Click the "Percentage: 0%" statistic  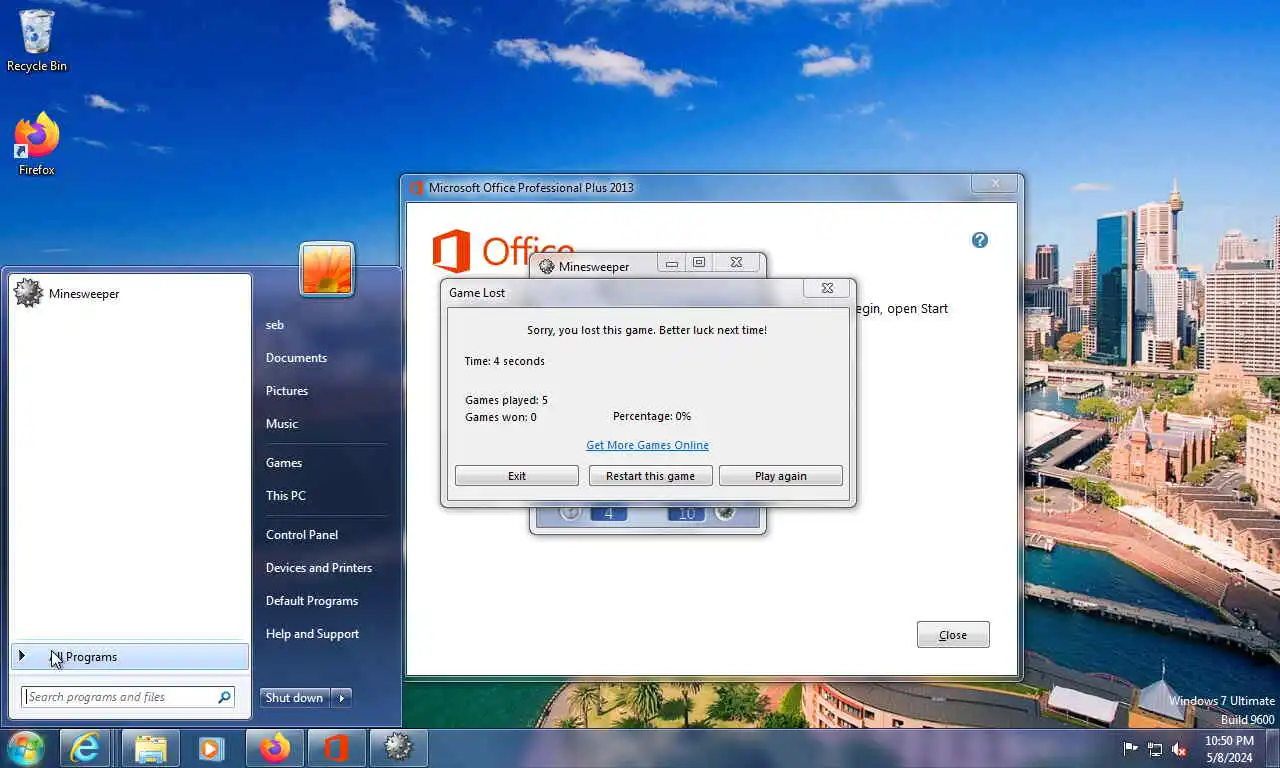652,416
